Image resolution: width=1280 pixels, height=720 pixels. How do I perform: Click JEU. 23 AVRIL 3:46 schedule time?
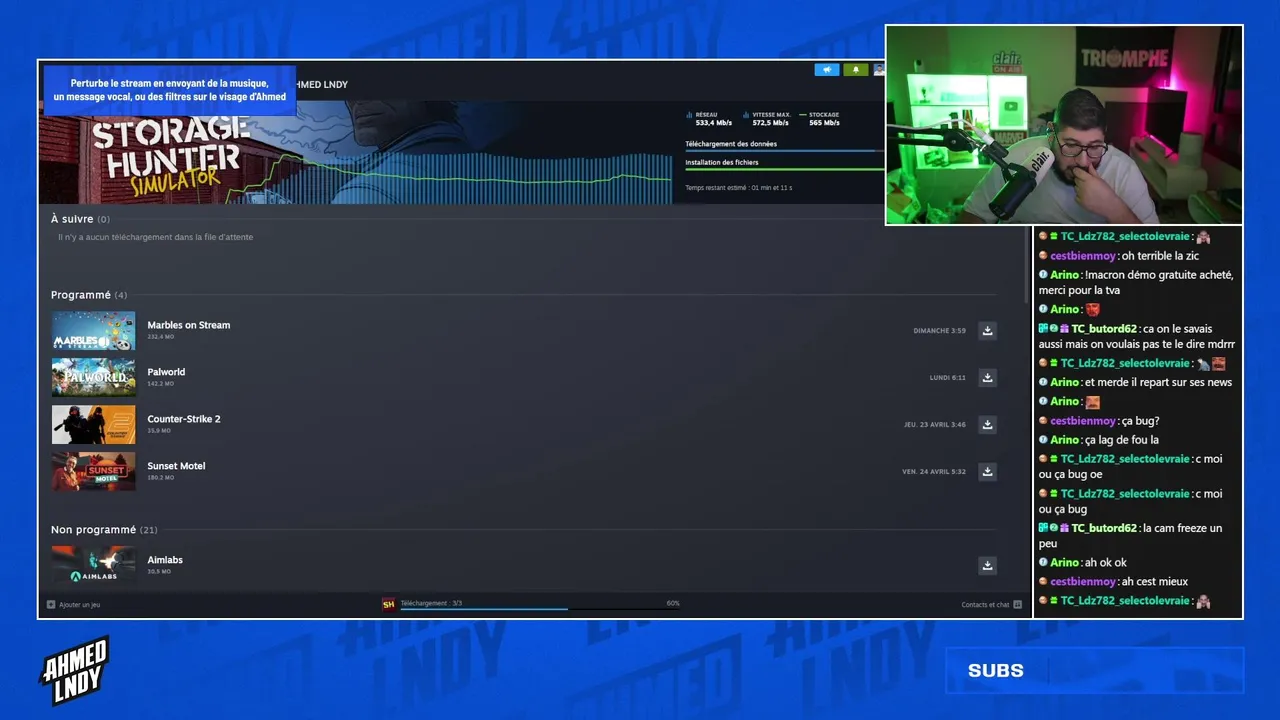(x=935, y=425)
